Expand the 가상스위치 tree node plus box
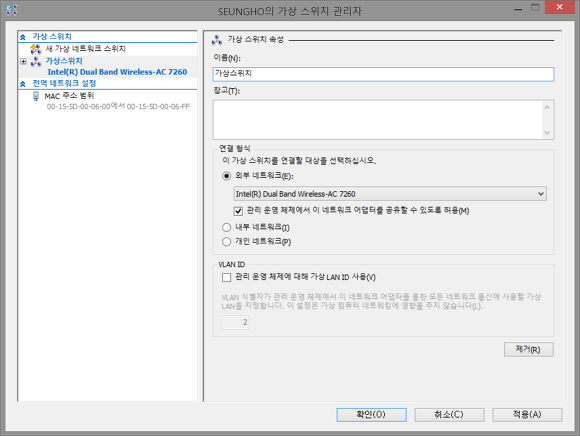The height and width of the screenshot is (436, 580). 23,61
